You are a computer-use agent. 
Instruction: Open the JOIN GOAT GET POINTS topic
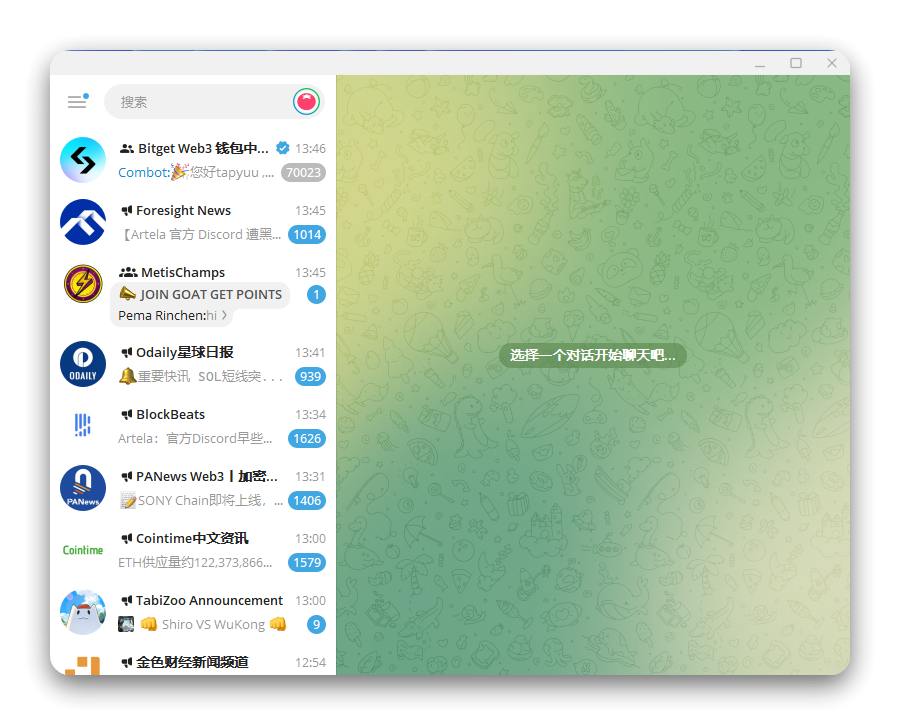coord(201,294)
